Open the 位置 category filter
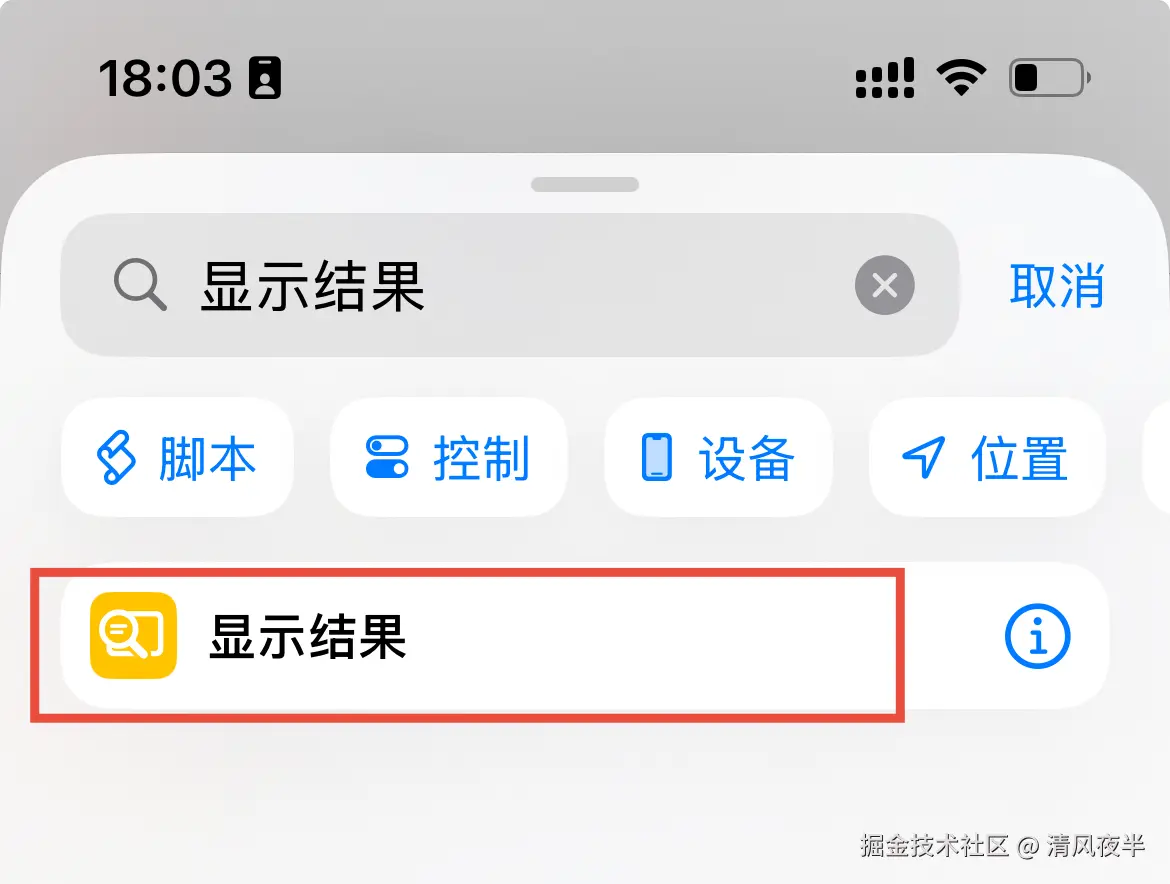Screen dimensions: 1170x884 (x=987, y=457)
